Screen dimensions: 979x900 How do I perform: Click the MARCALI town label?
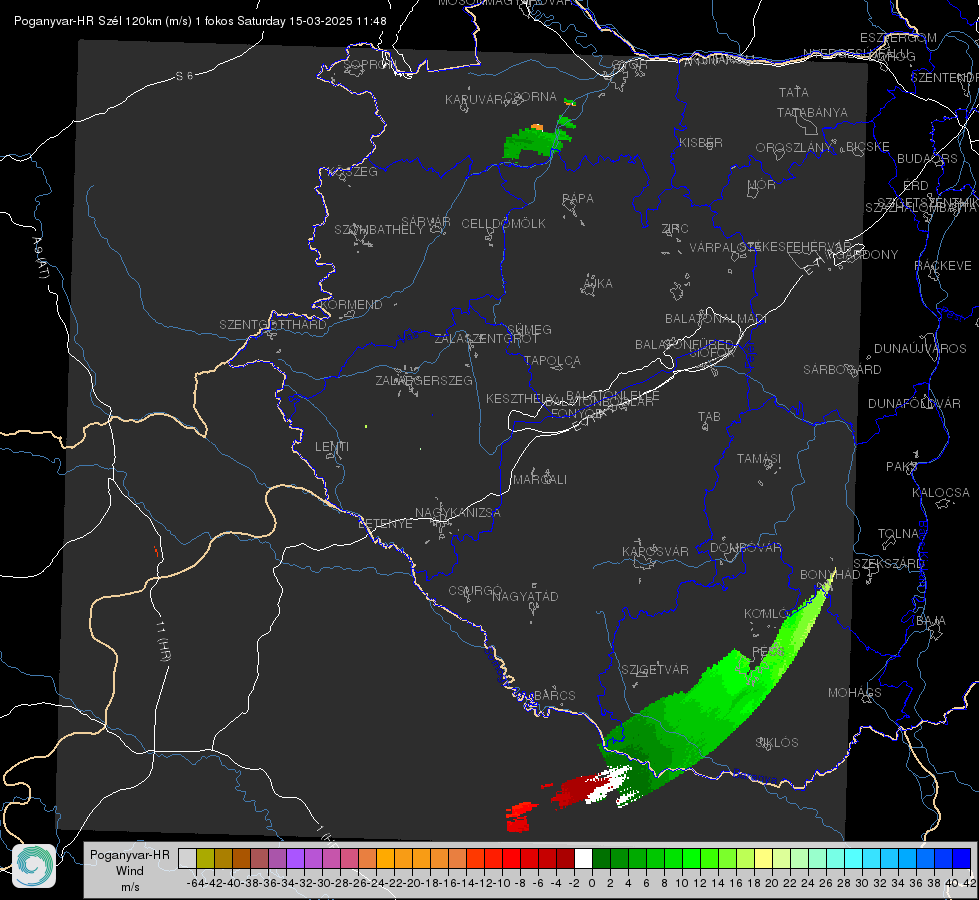tap(539, 480)
